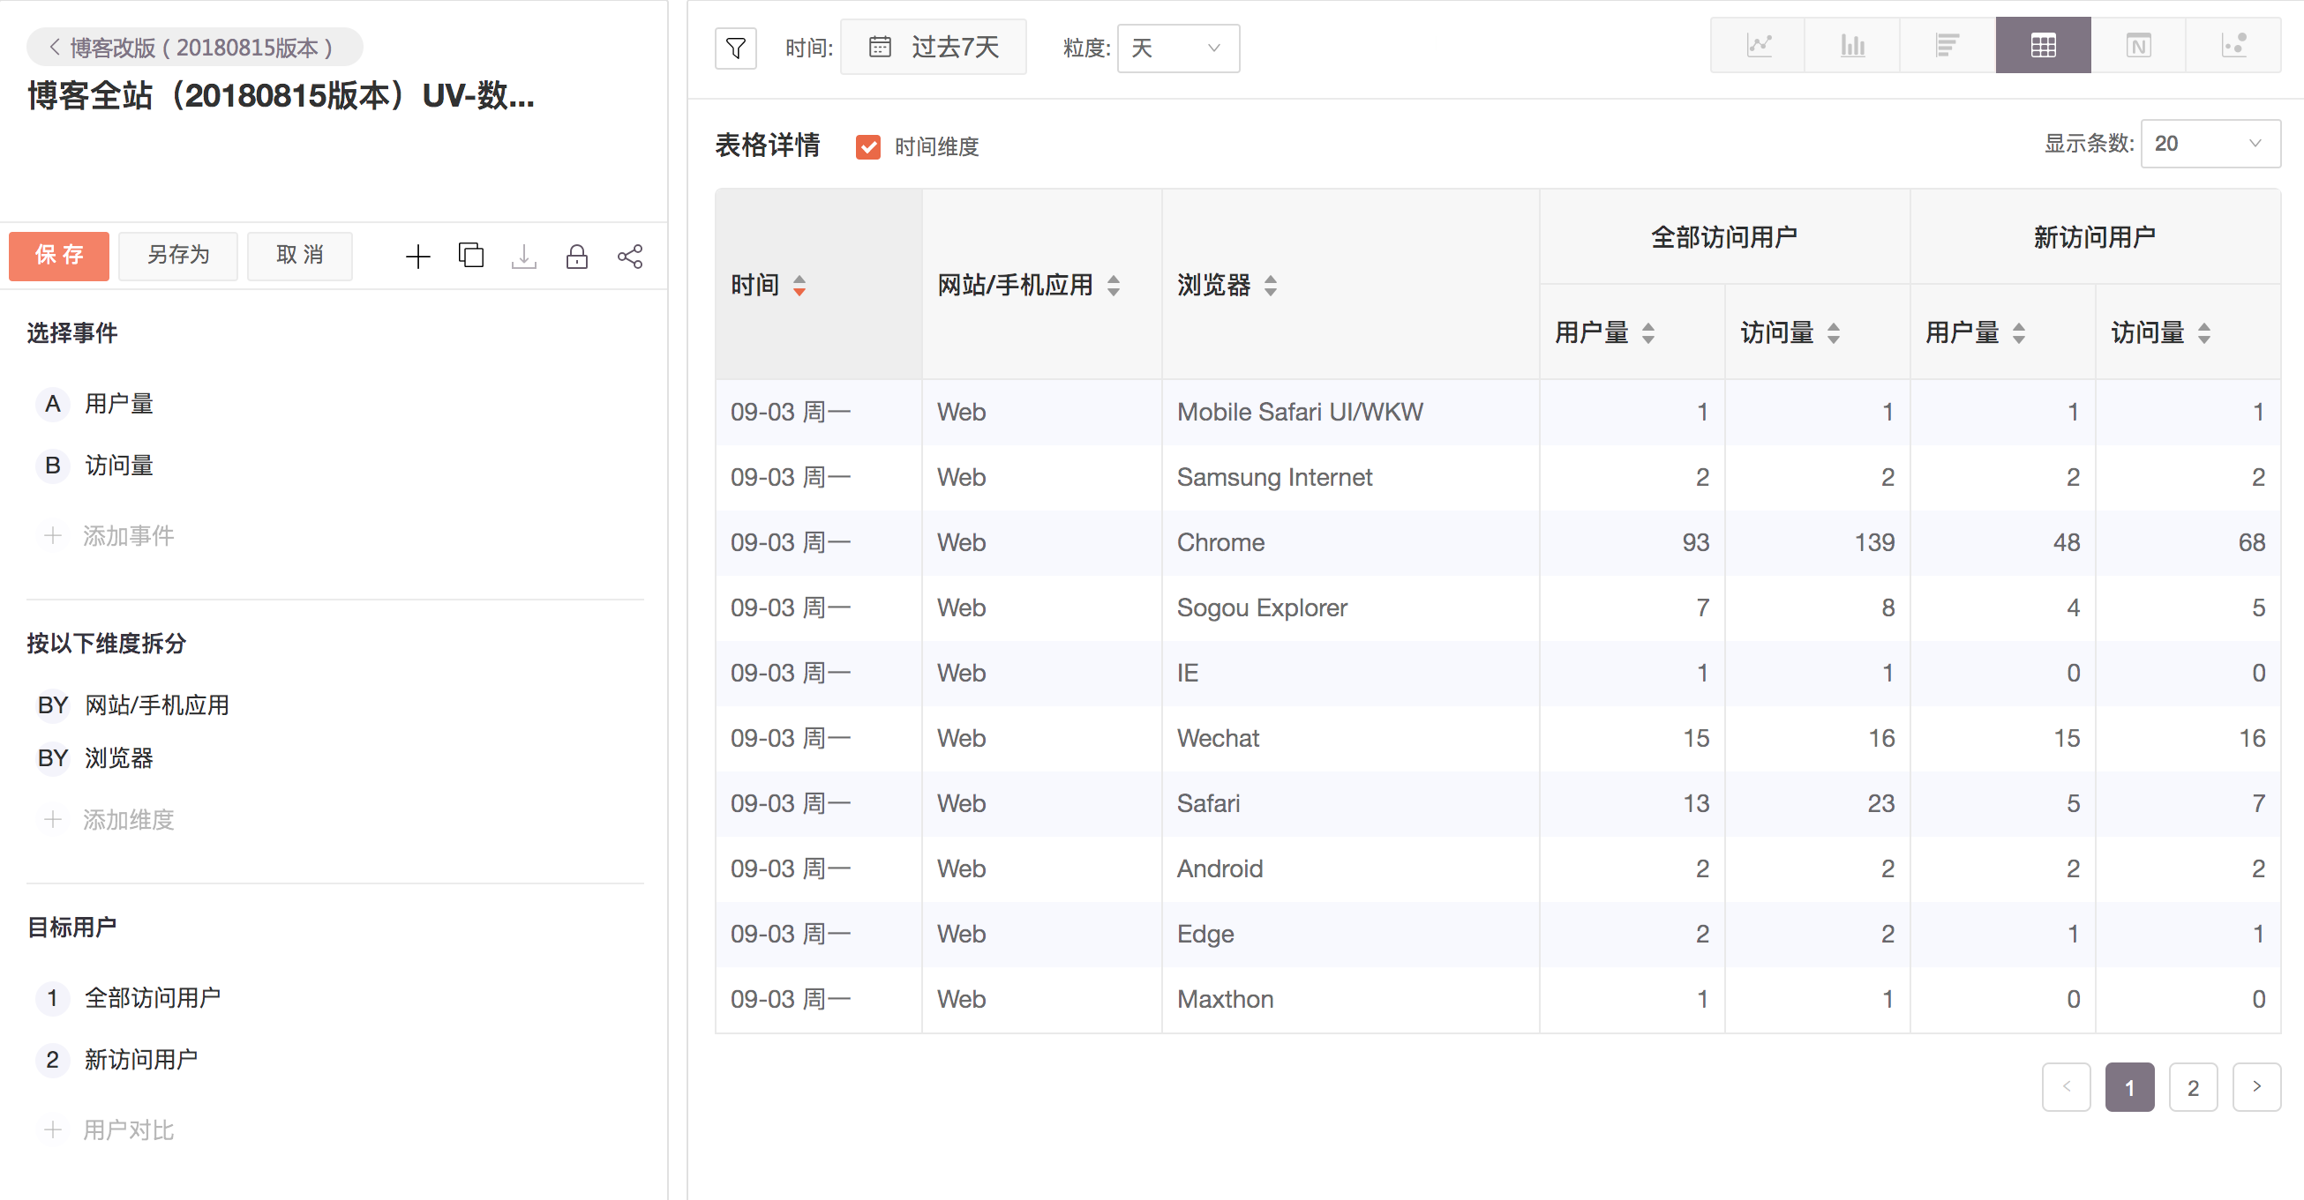Go to page 2 of table

coord(2192,1087)
